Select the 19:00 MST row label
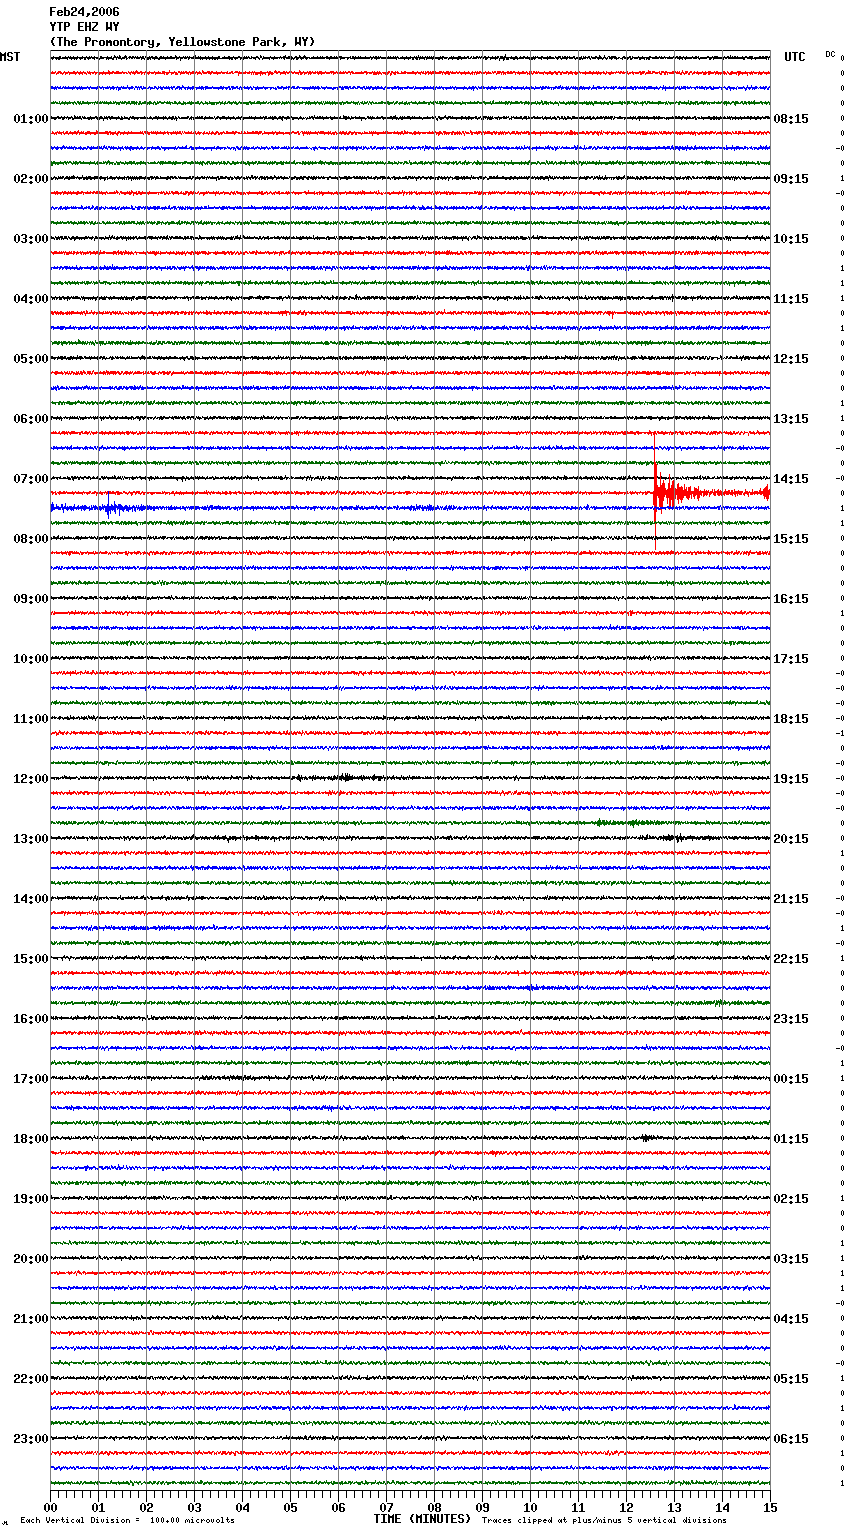 30,1199
